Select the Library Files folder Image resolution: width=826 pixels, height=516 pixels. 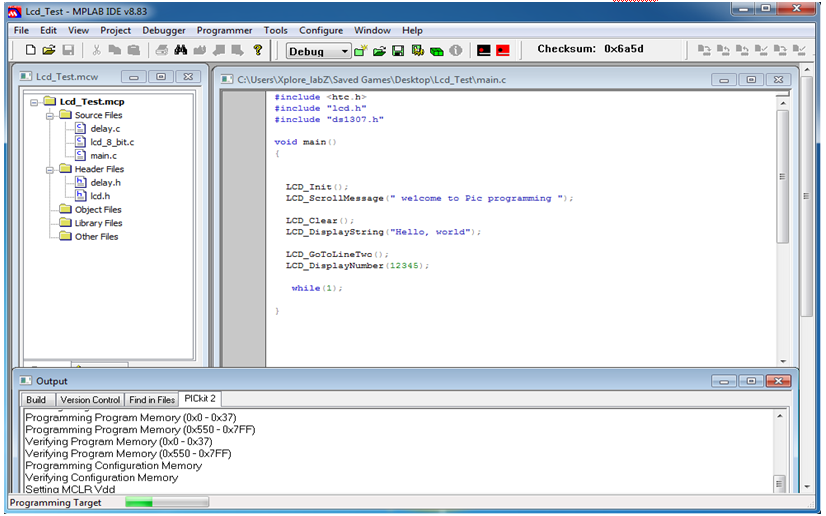tap(99, 223)
